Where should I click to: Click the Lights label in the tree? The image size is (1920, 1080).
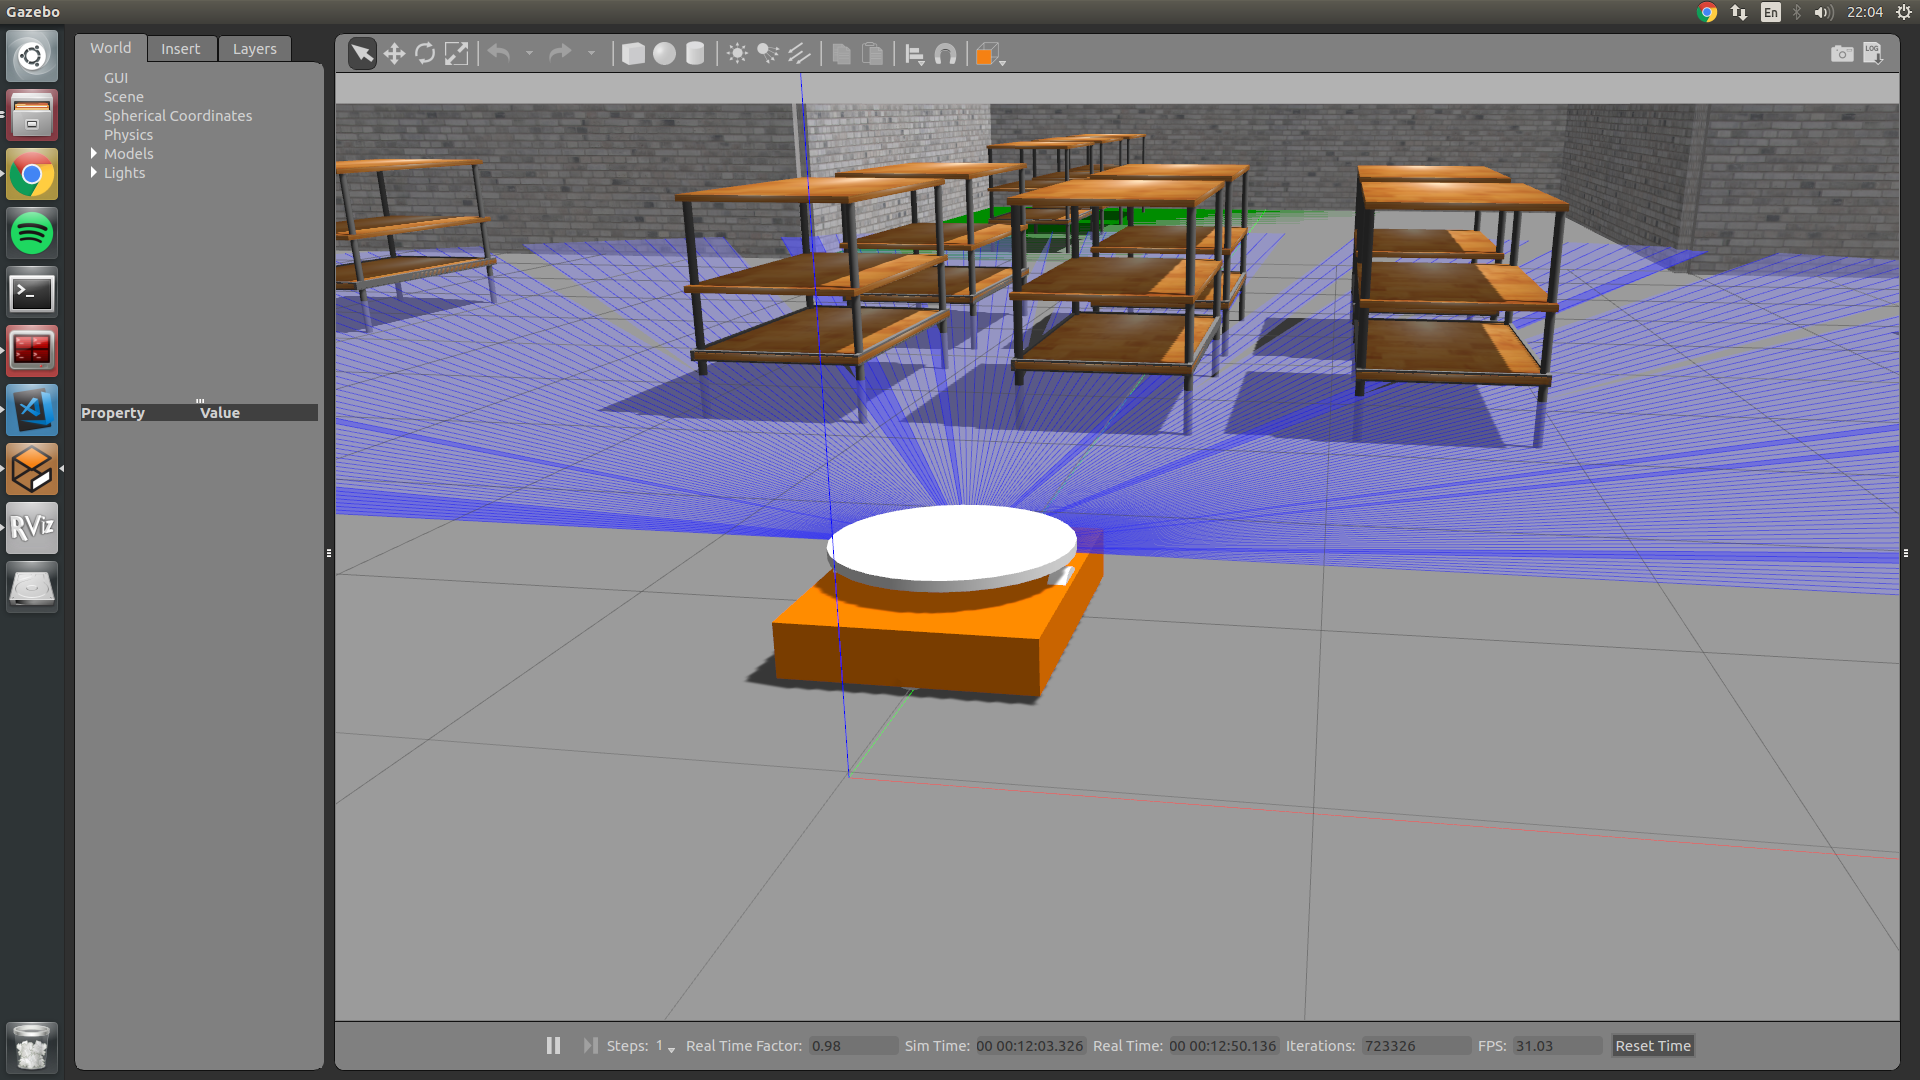125,173
